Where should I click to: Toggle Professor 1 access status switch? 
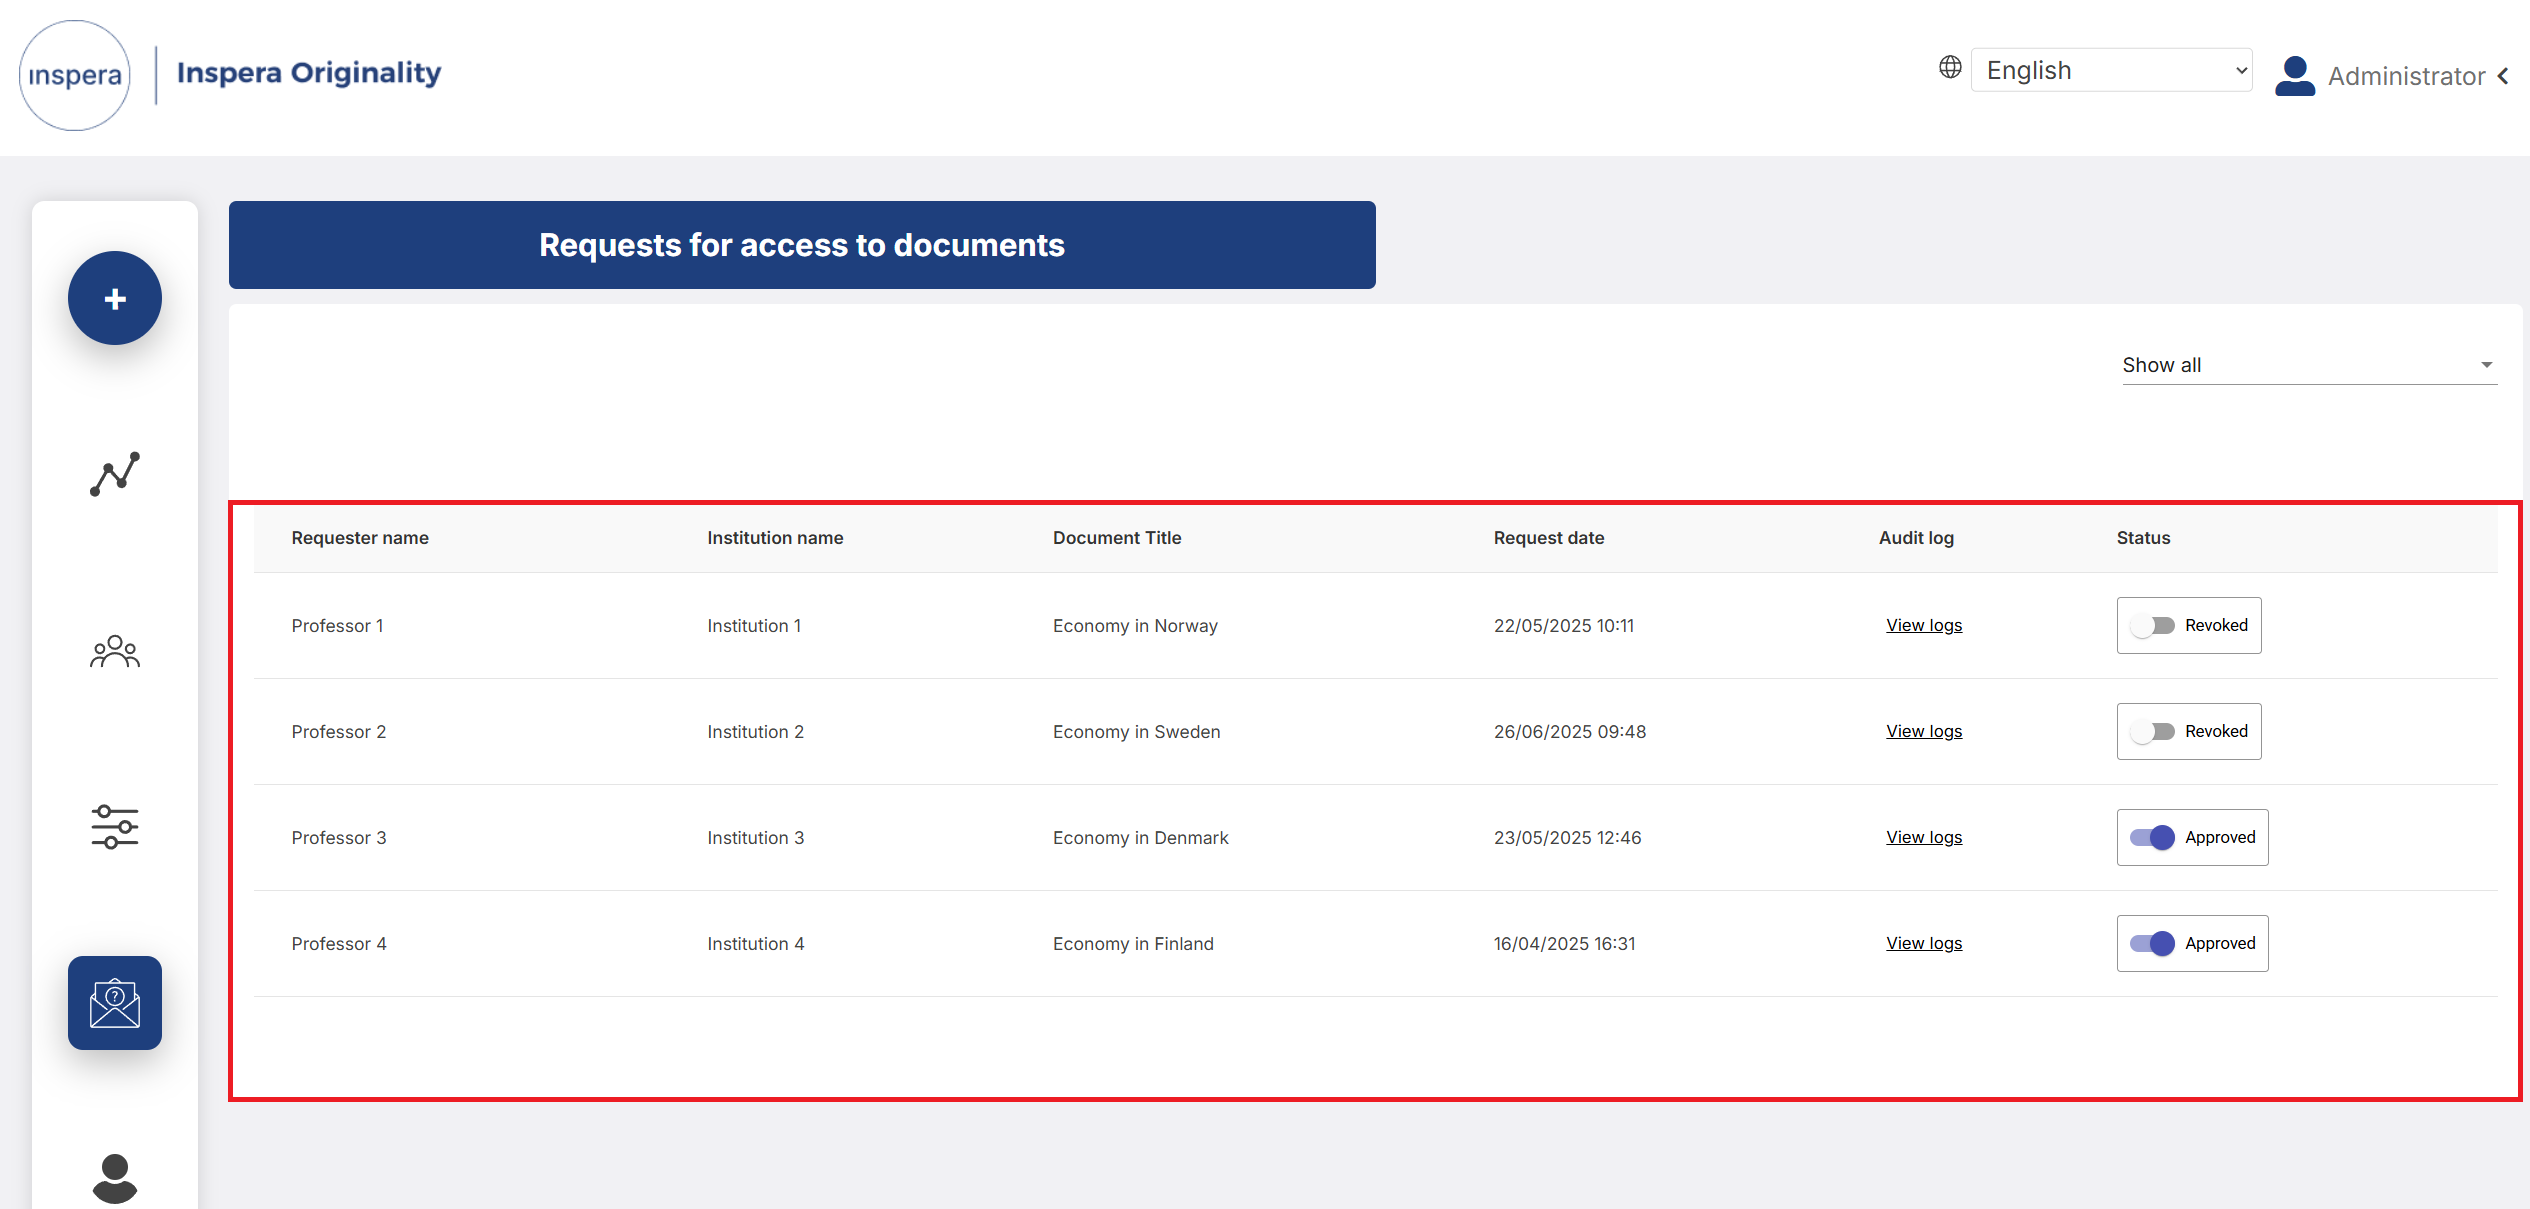[2152, 625]
